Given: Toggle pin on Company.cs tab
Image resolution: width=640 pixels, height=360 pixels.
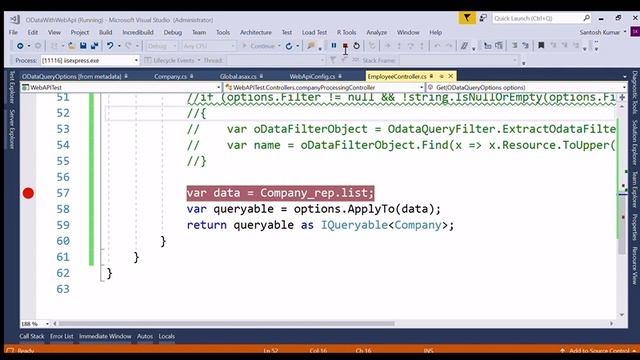Looking at the screenshot, I should 191,76.
